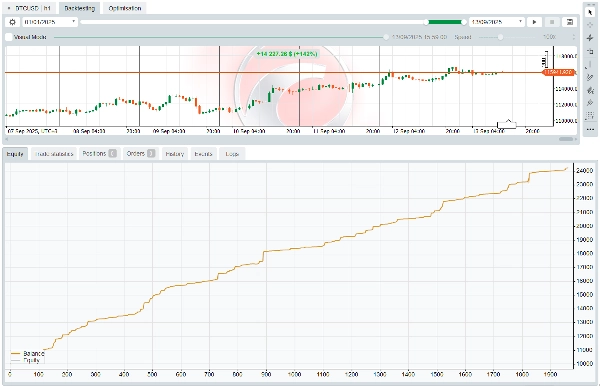Click the lightning-bolt icon in the side toolbar
600x386 pixels.
tap(590, 37)
